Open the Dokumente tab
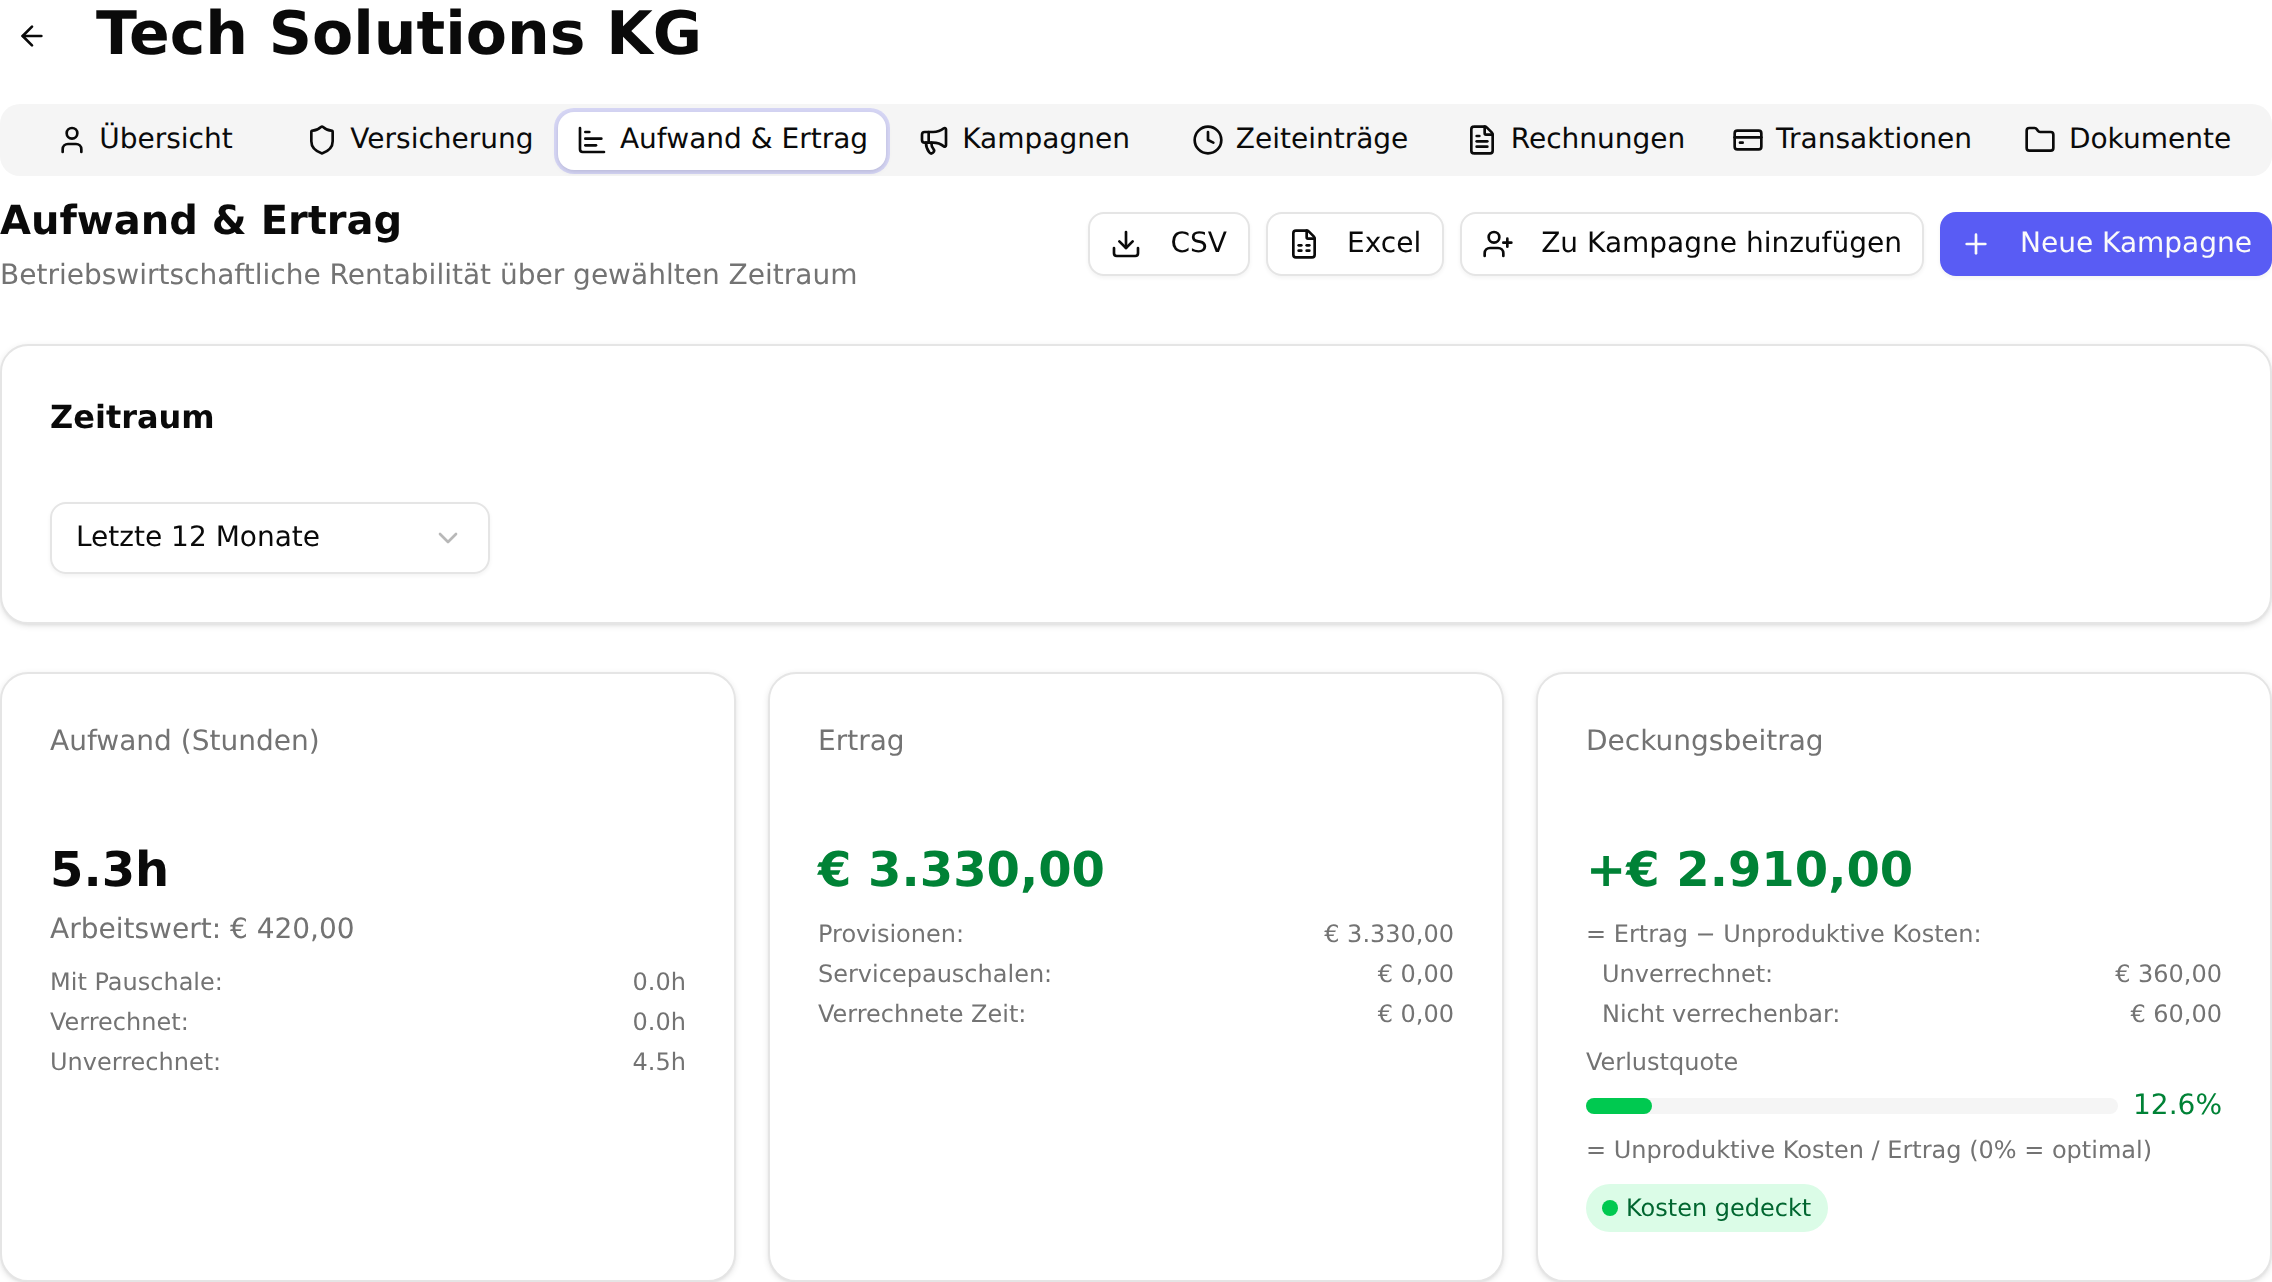Screen dimensions: 2272x1282 (x=2128, y=139)
